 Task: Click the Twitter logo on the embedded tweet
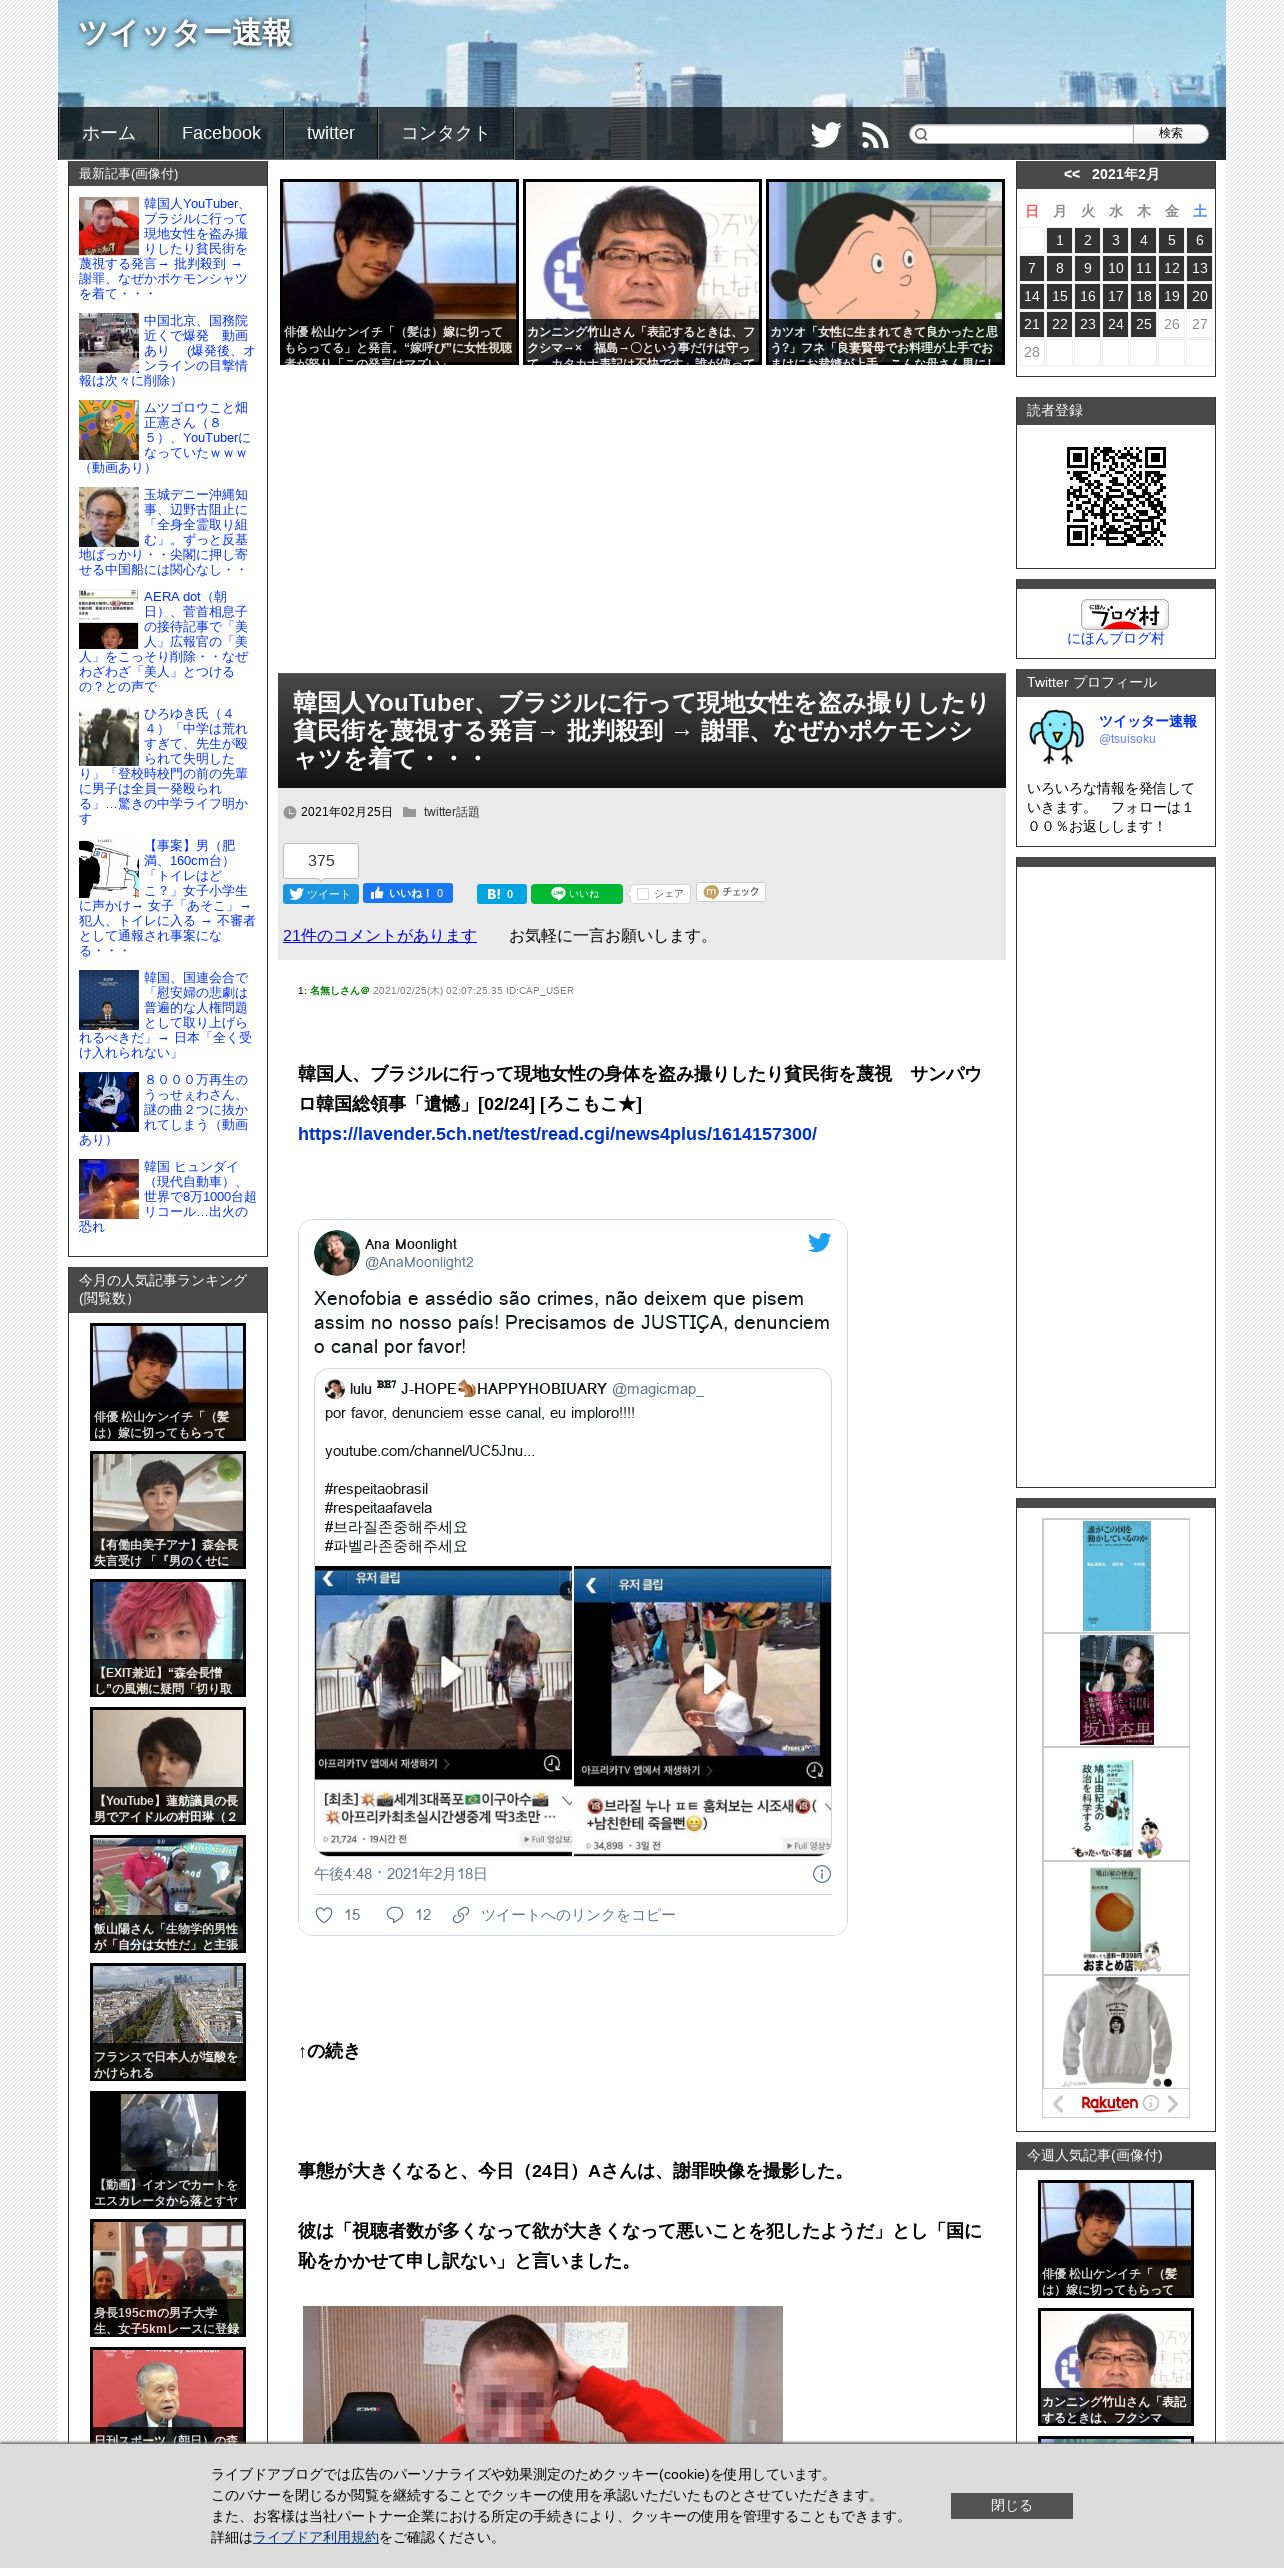(x=819, y=1243)
